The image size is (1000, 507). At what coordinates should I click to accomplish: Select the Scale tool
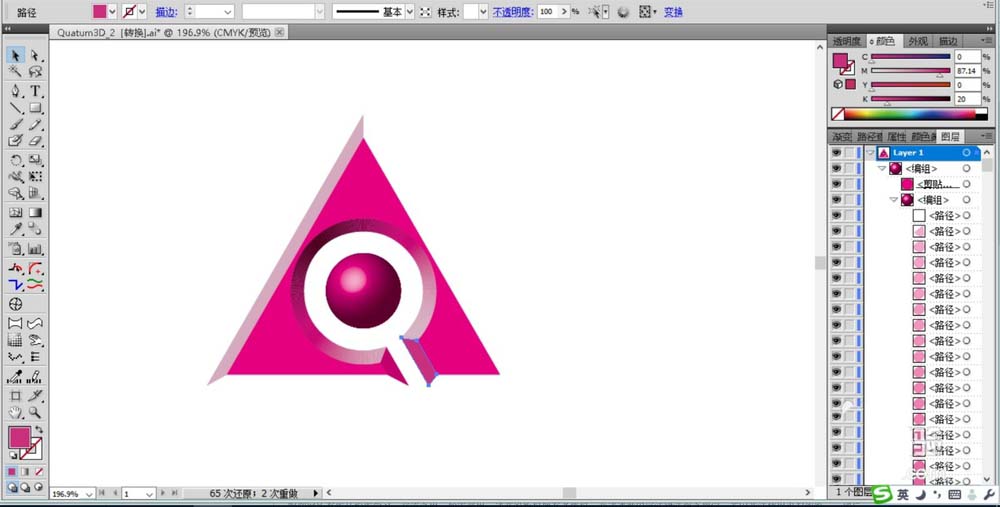pyautogui.click(x=35, y=160)
